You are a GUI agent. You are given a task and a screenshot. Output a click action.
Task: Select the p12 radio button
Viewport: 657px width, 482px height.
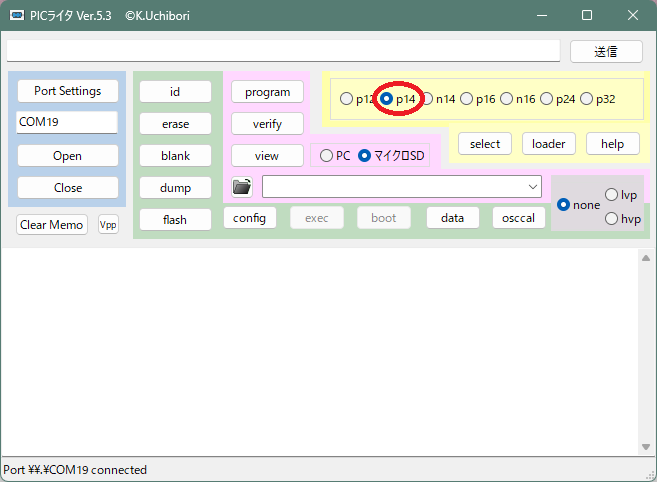(346, 99)
